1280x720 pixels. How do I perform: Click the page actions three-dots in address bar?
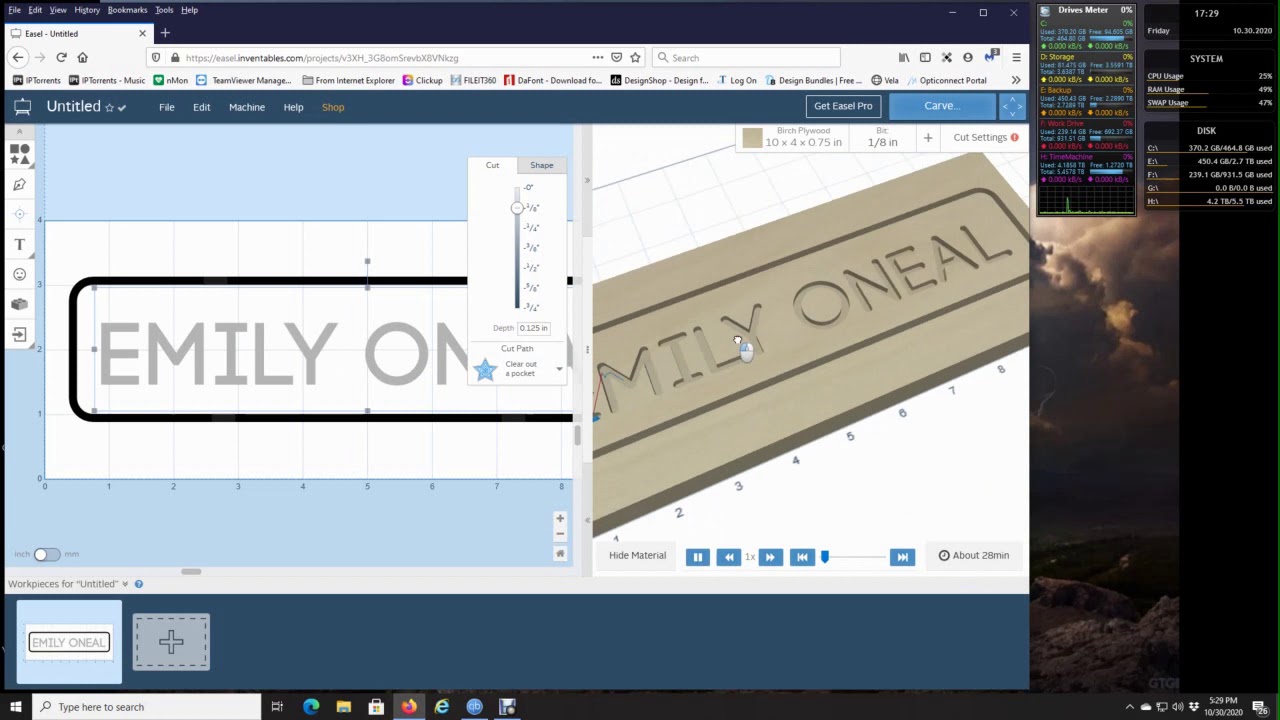tap(598, 58)
